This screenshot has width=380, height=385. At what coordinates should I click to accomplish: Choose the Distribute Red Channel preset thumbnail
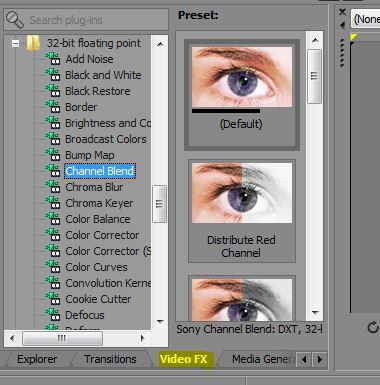point(242,193)
